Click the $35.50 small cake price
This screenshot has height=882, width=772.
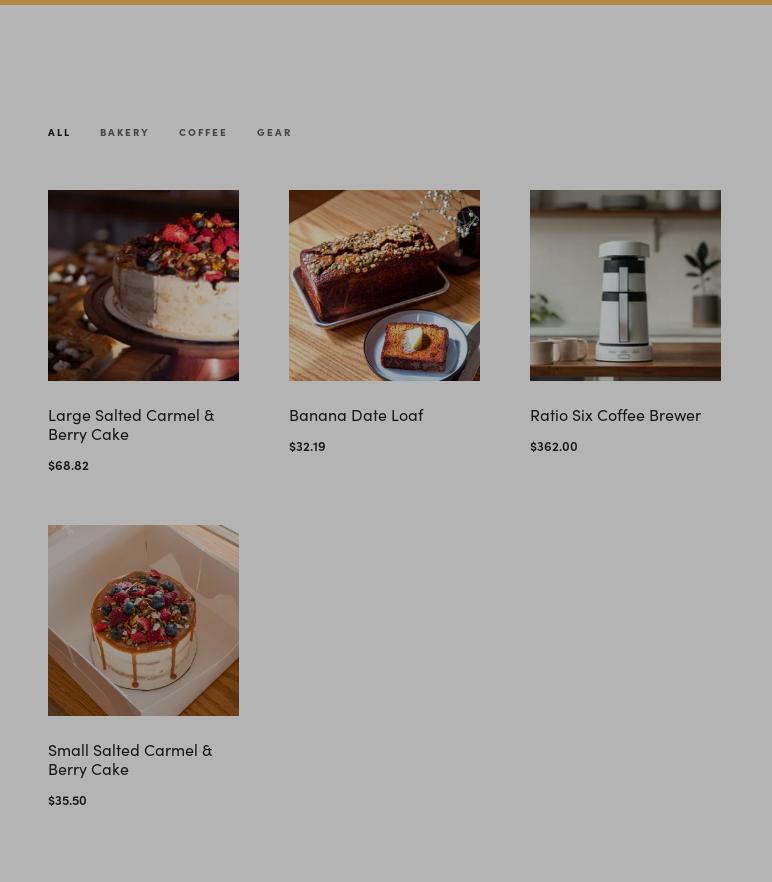[x=68, y=800]
